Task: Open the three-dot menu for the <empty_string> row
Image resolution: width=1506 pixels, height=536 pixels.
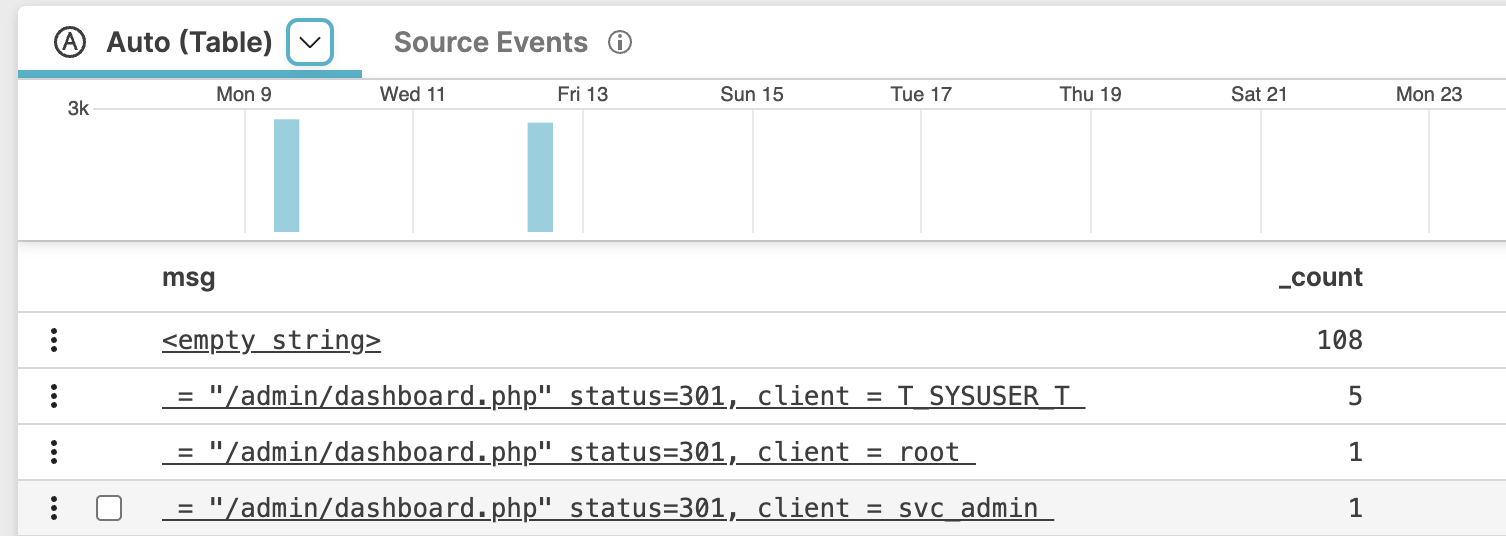Action: [54, 341]
